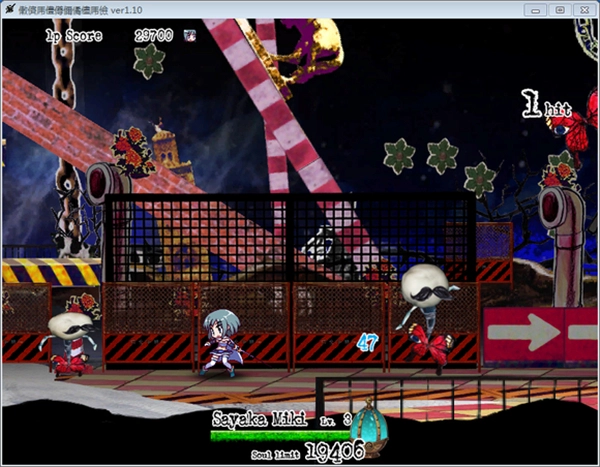Click the Soul limit 19406 counter
The height and width of the screenshot is (467, 600).
pyautogui.click(x=309, y=453)
